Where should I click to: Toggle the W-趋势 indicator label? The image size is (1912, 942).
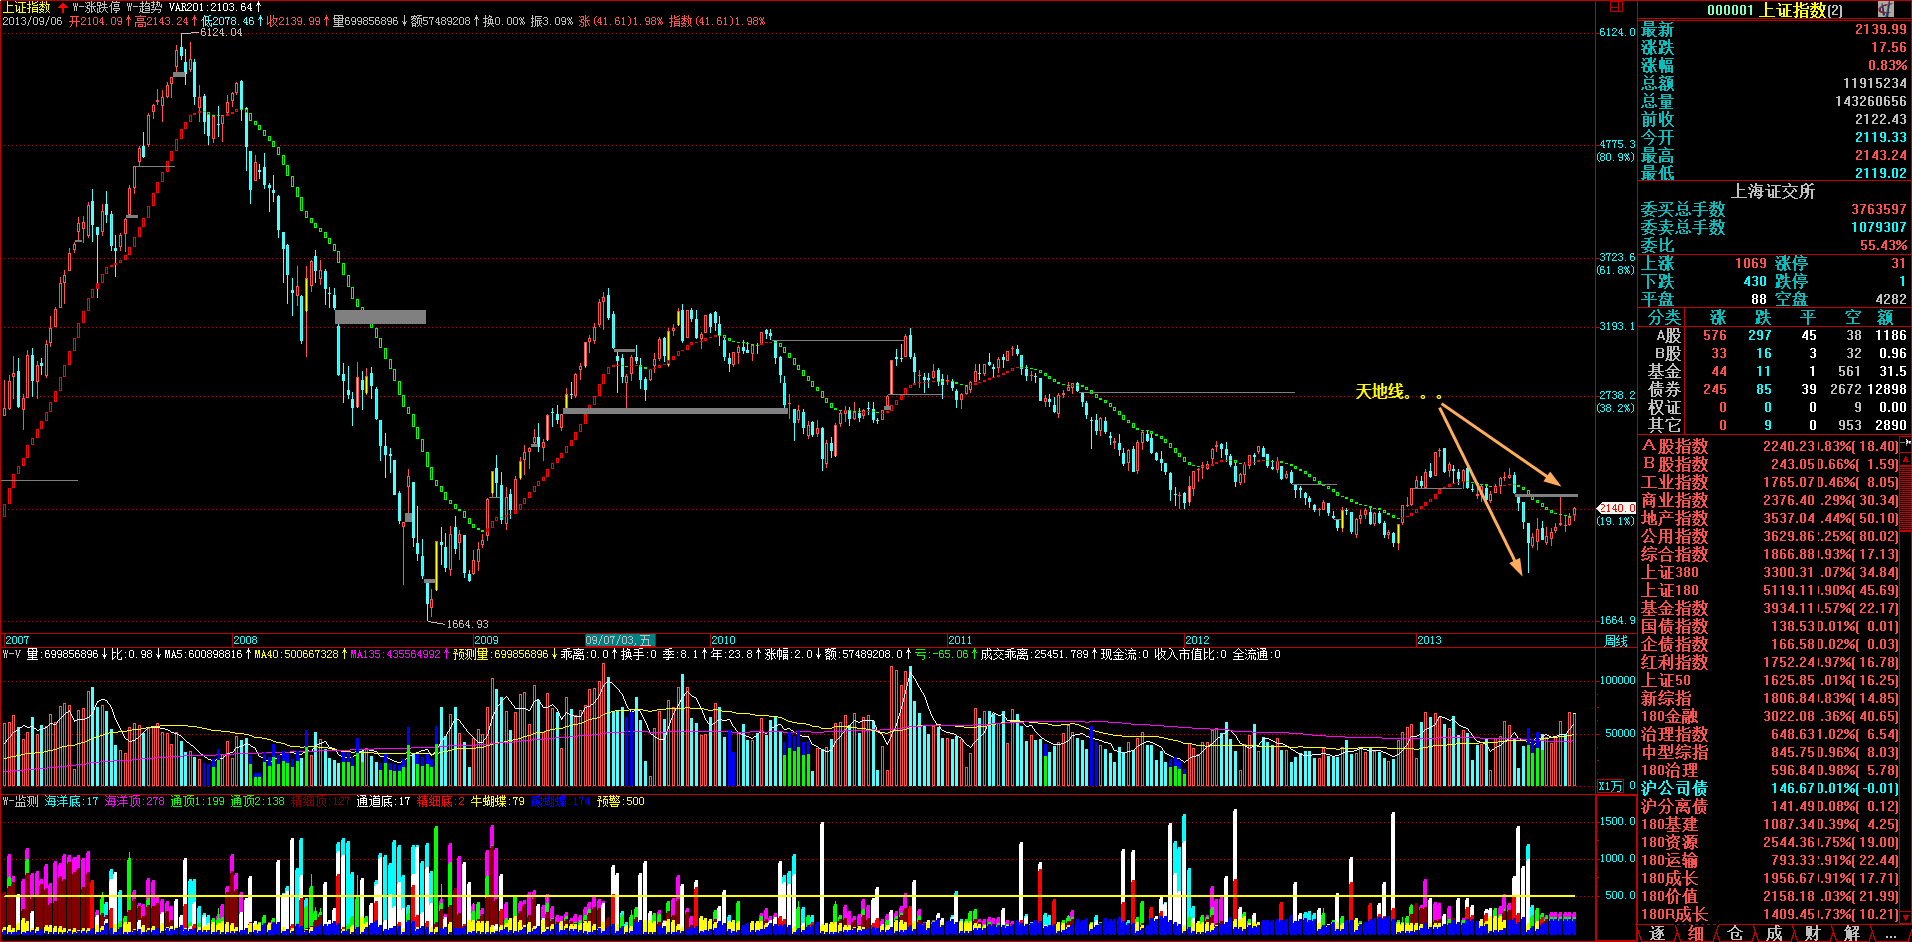click(144, 7)
